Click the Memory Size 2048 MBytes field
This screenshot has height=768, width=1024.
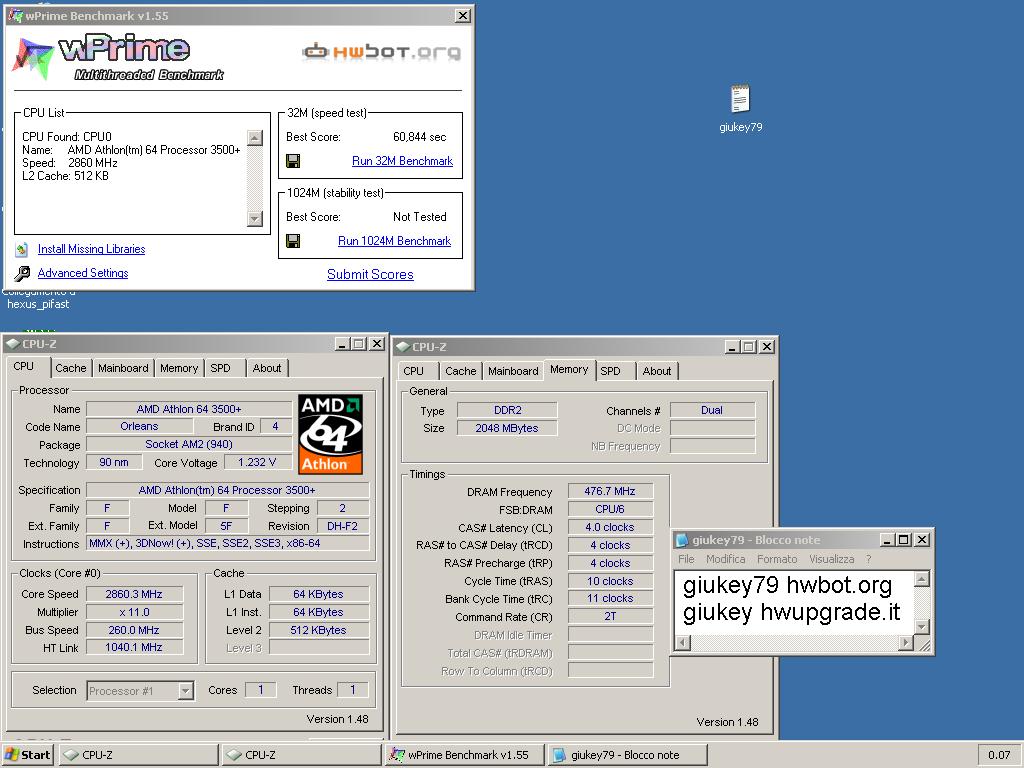pos(507,428)
